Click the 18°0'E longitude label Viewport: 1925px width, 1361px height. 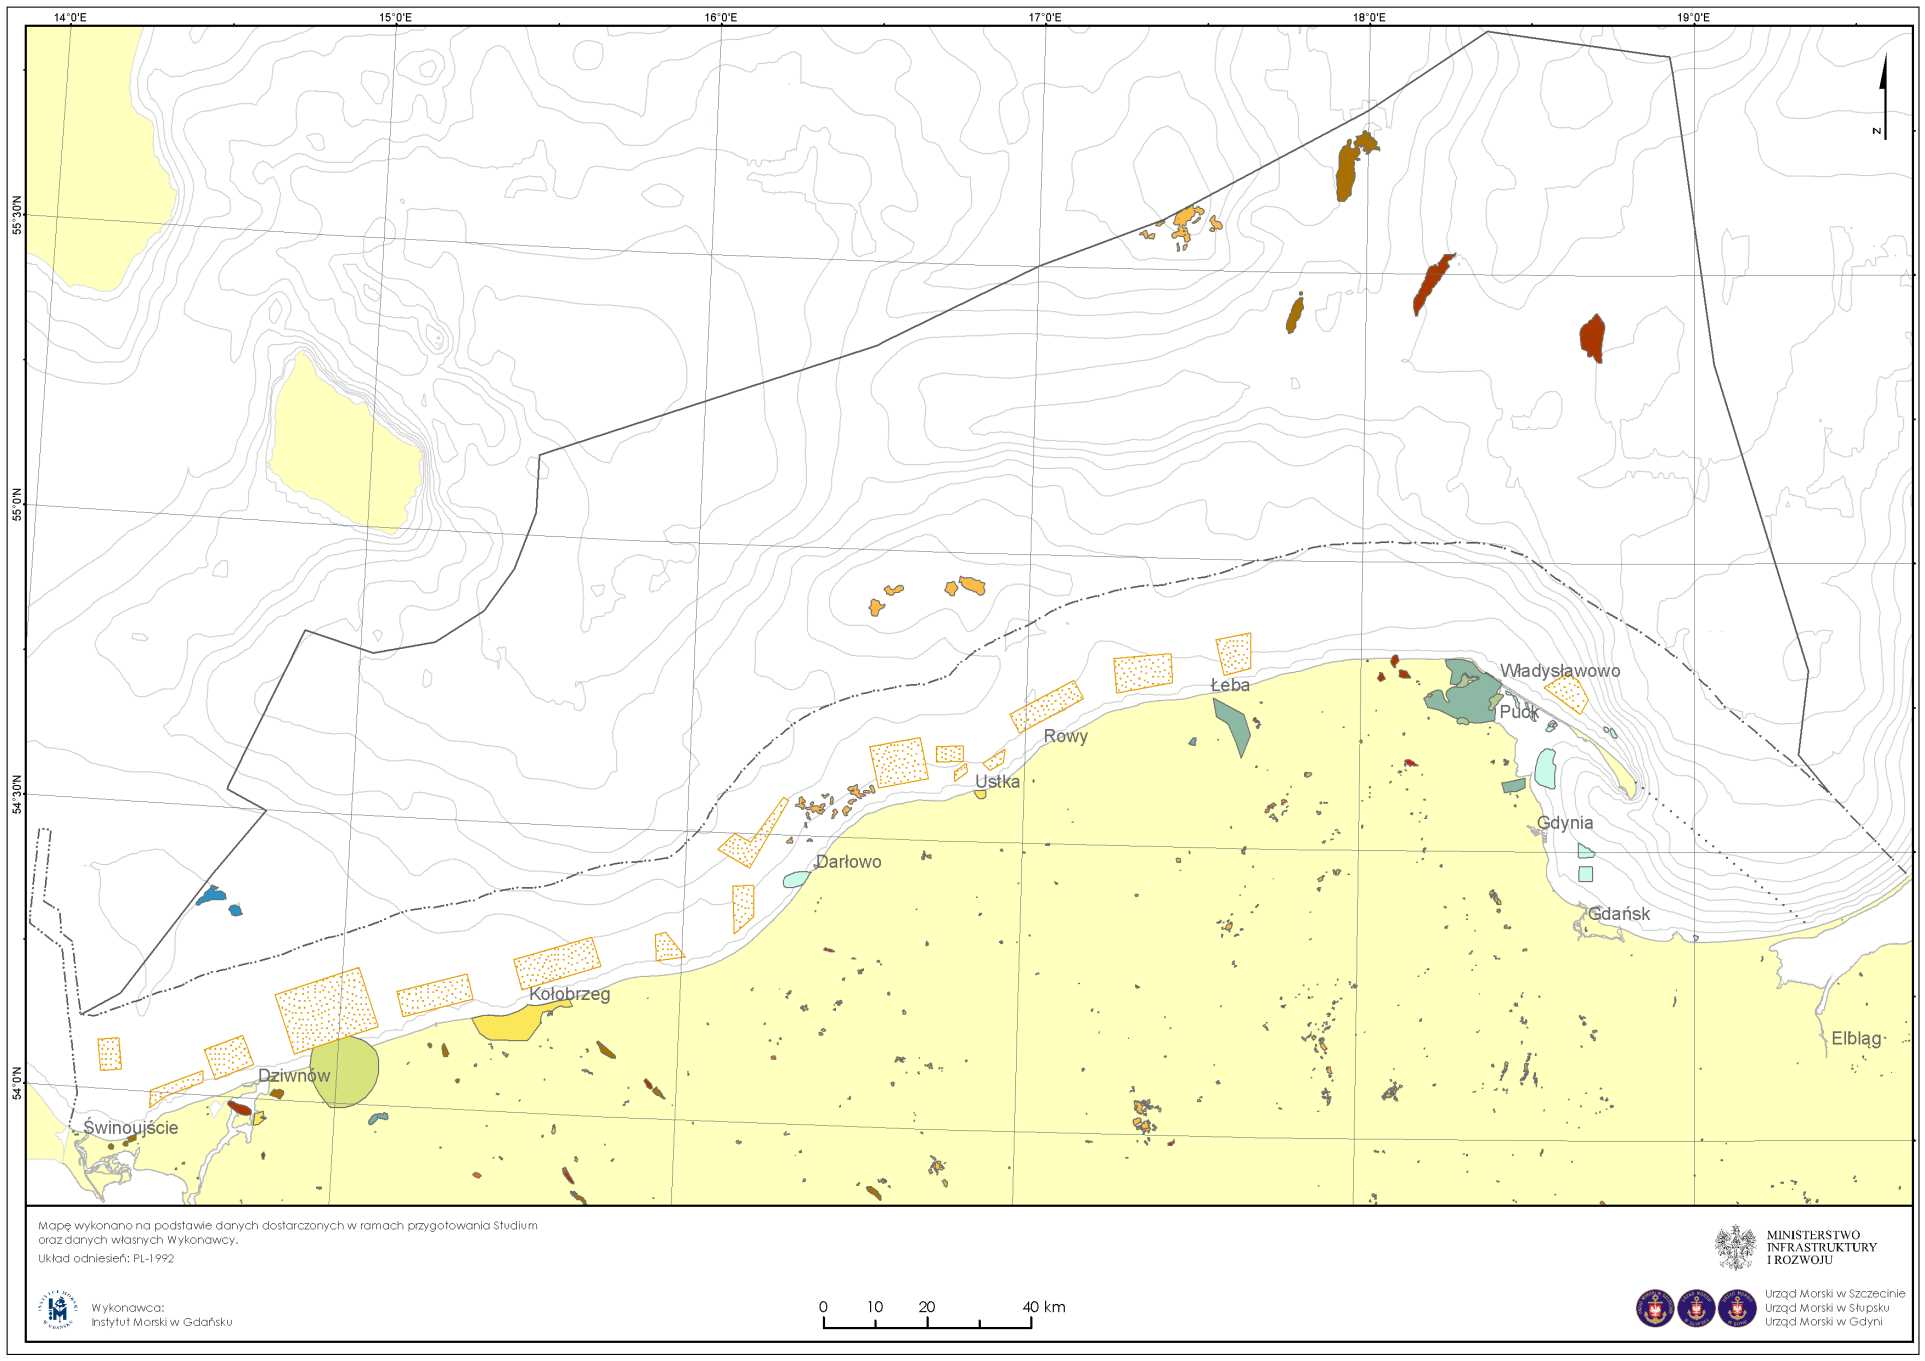coord(1369,18)
